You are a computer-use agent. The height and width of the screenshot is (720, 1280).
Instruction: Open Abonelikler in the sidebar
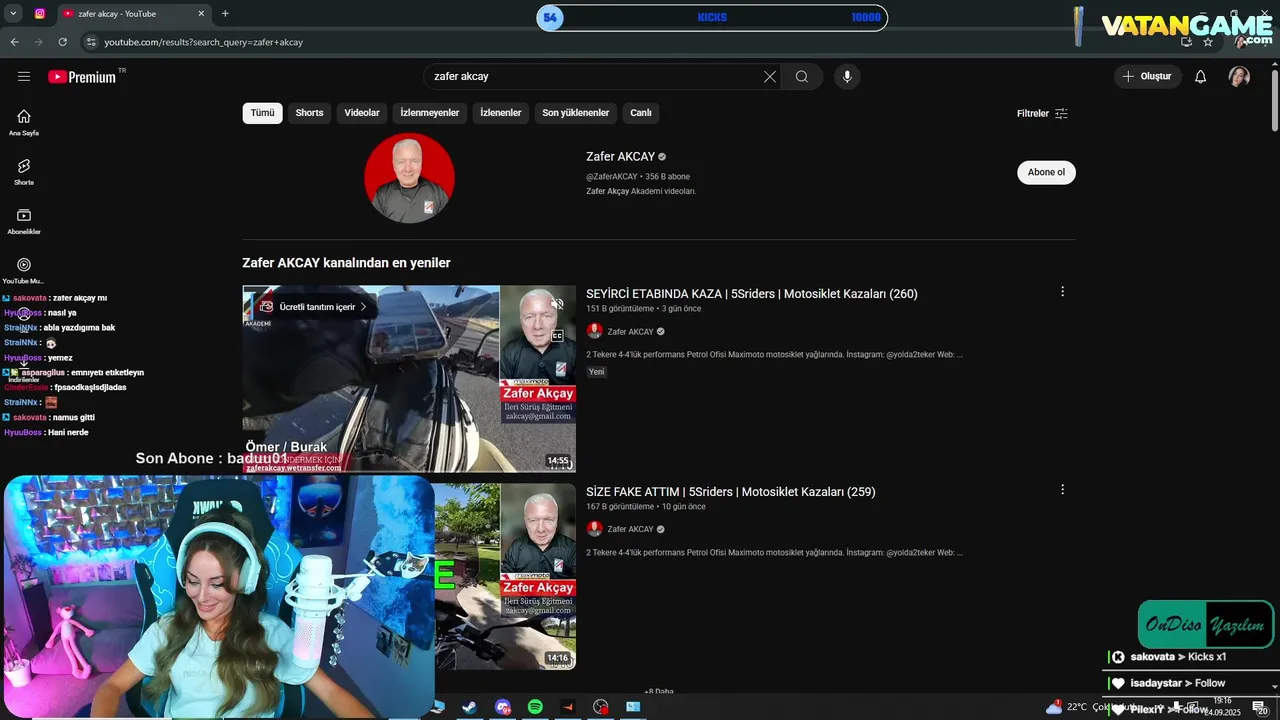click(24, 221)
